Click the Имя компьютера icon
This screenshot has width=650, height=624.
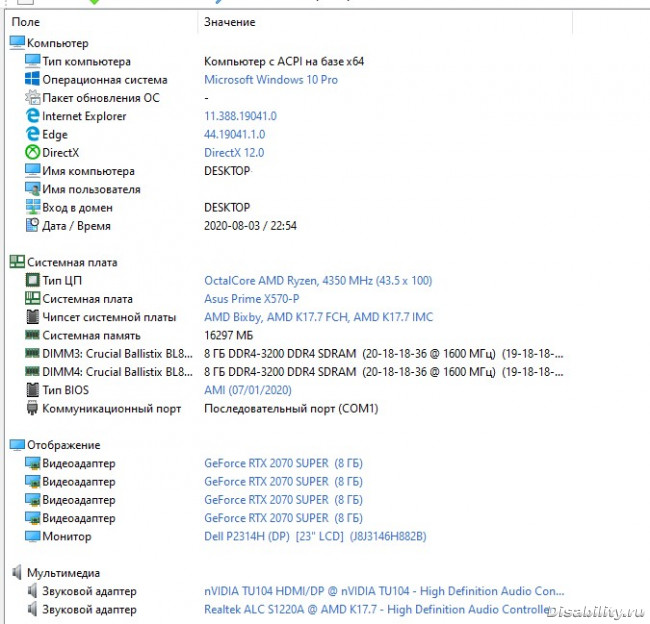pyautogui.click(x=32, y=170)
